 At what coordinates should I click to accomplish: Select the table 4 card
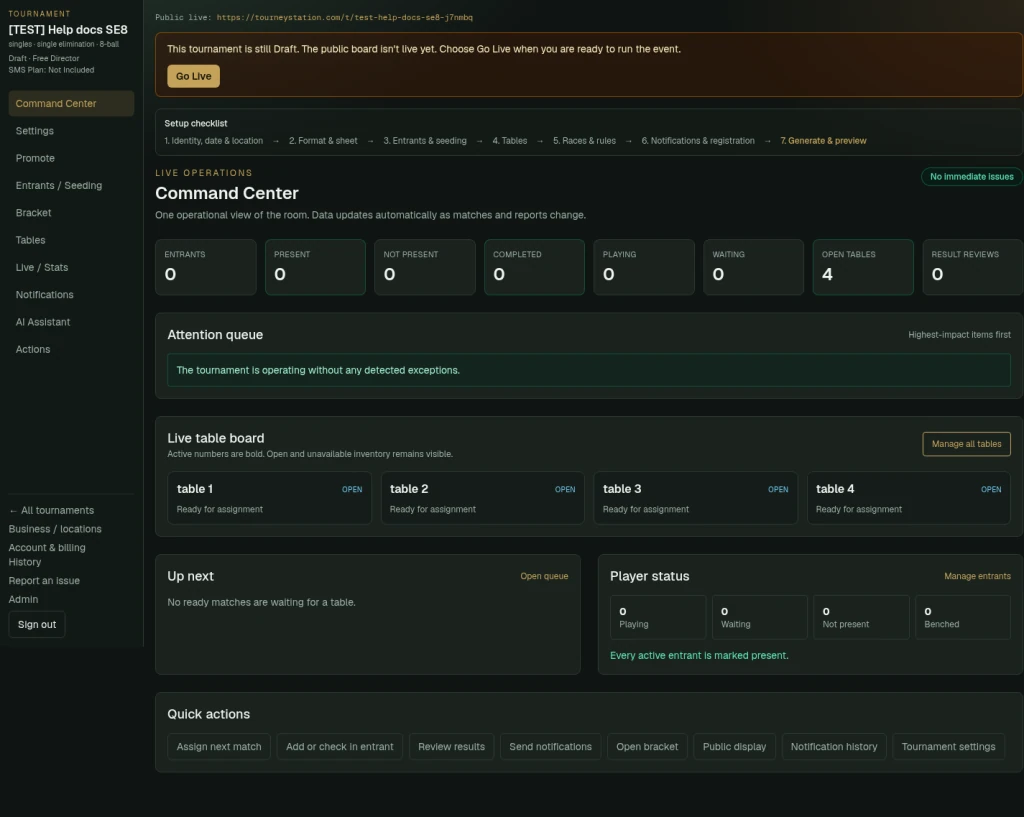point(909,498)
